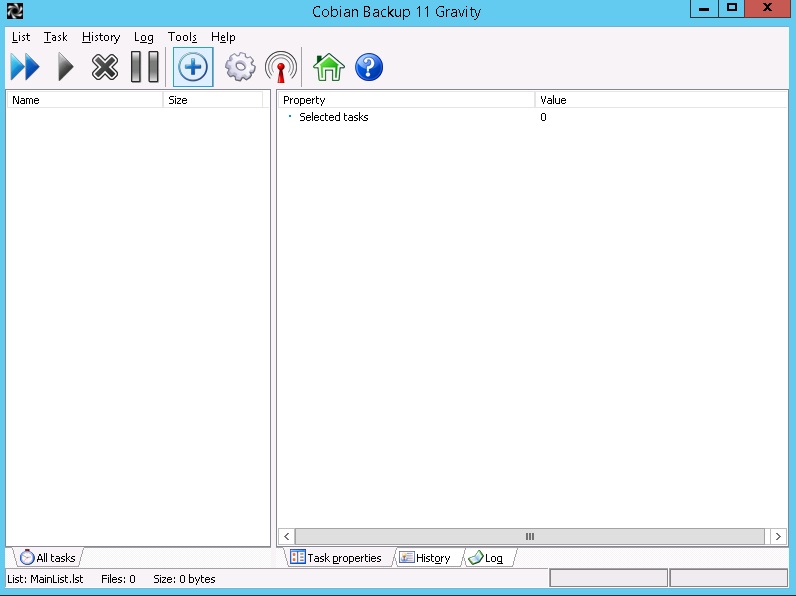The image size is (796, 596).
Task: Click the horizontal scrollbar left arrow
Action: click(286, 536)
